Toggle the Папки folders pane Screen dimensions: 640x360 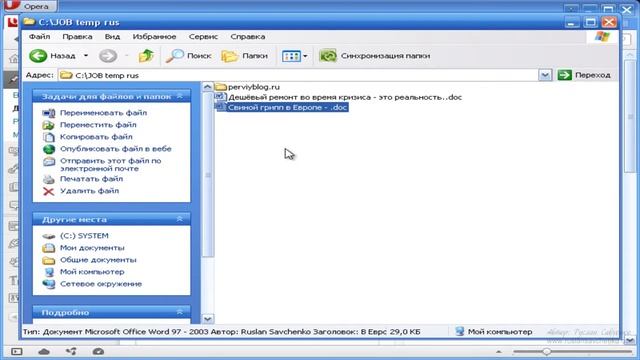pyautogui.click(x=244, y=56)
